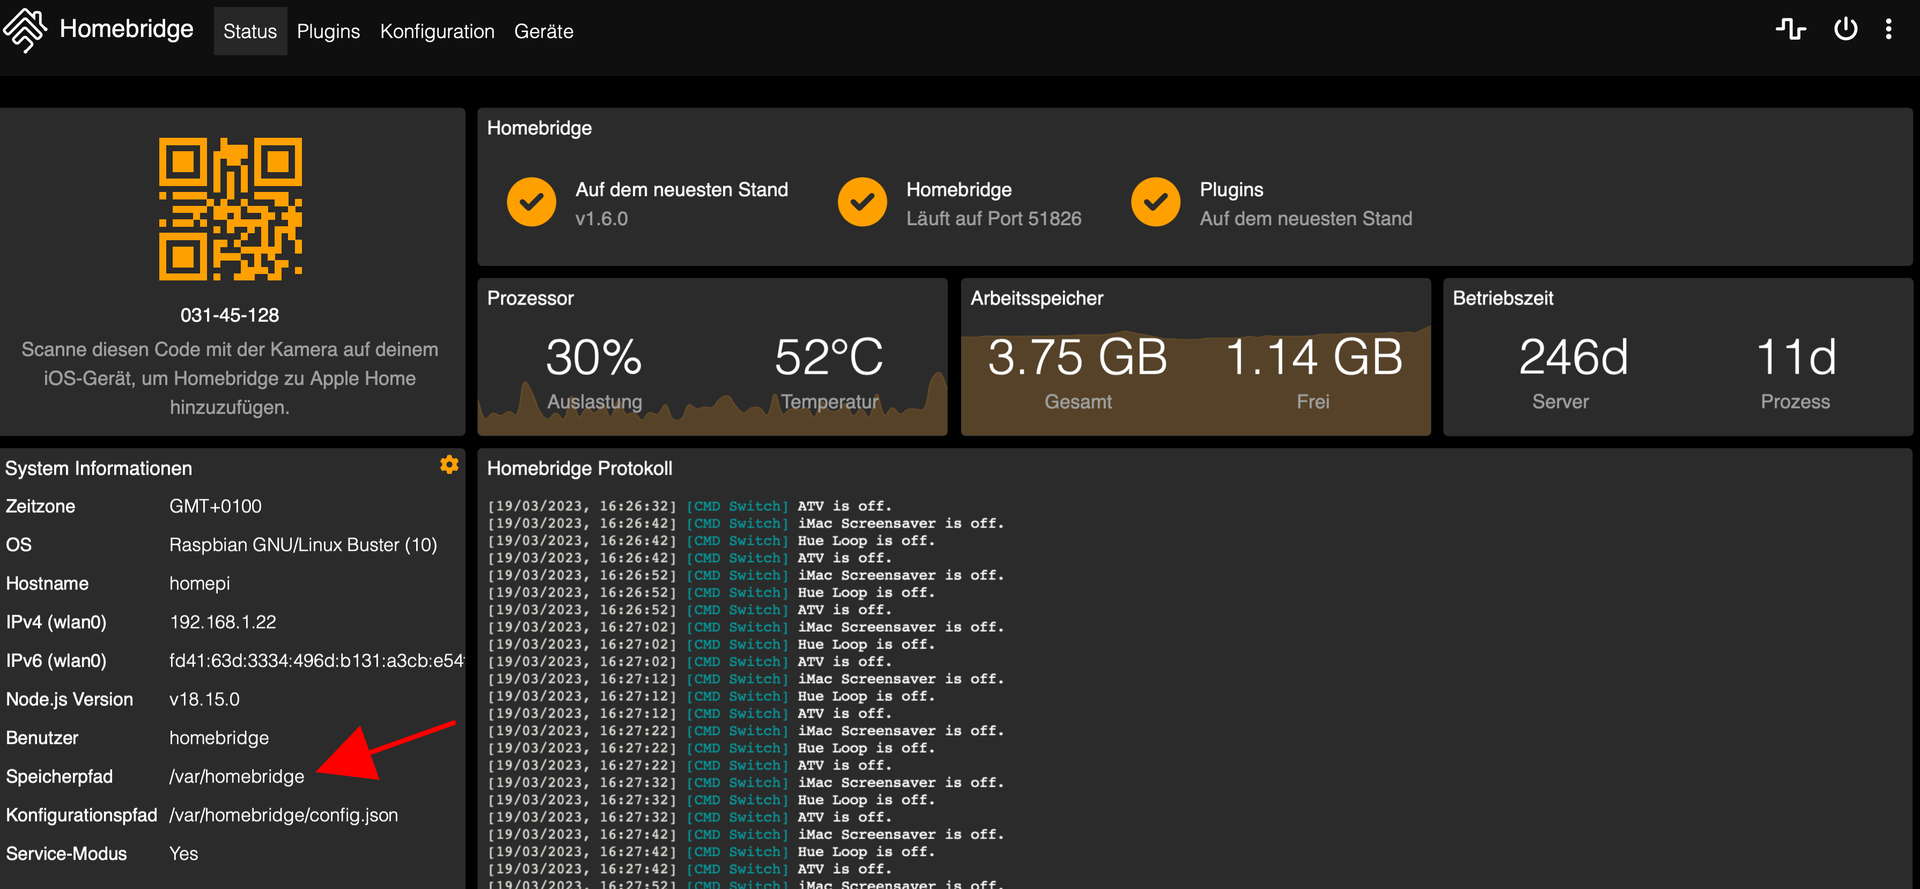The width and height of the screenshot is (1920, 889).
Task: Click the Homebridge Protokoll panel title
Action: [x=580, y=469]
